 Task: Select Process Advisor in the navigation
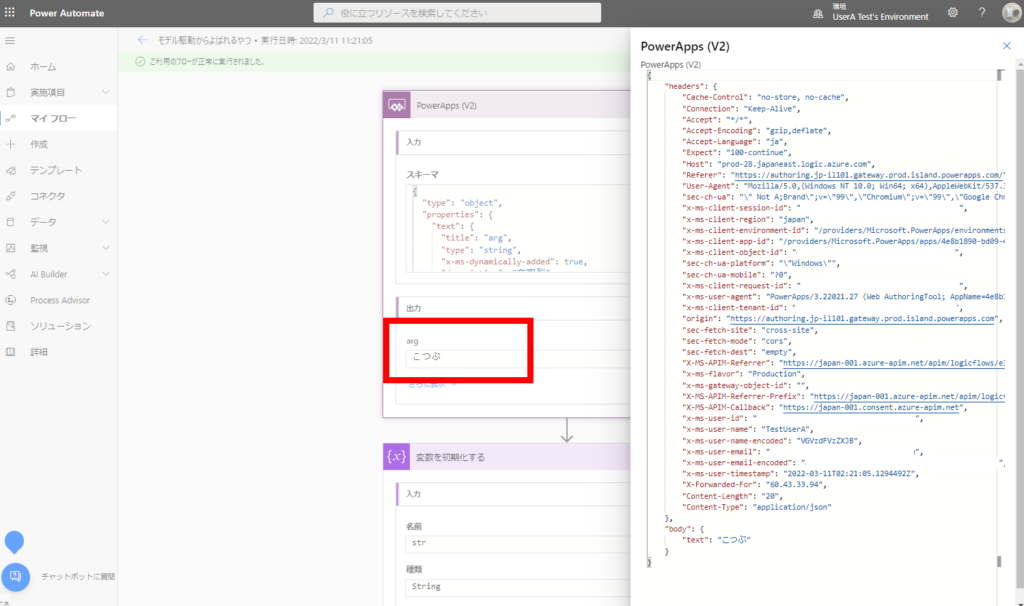click(59, 300)
